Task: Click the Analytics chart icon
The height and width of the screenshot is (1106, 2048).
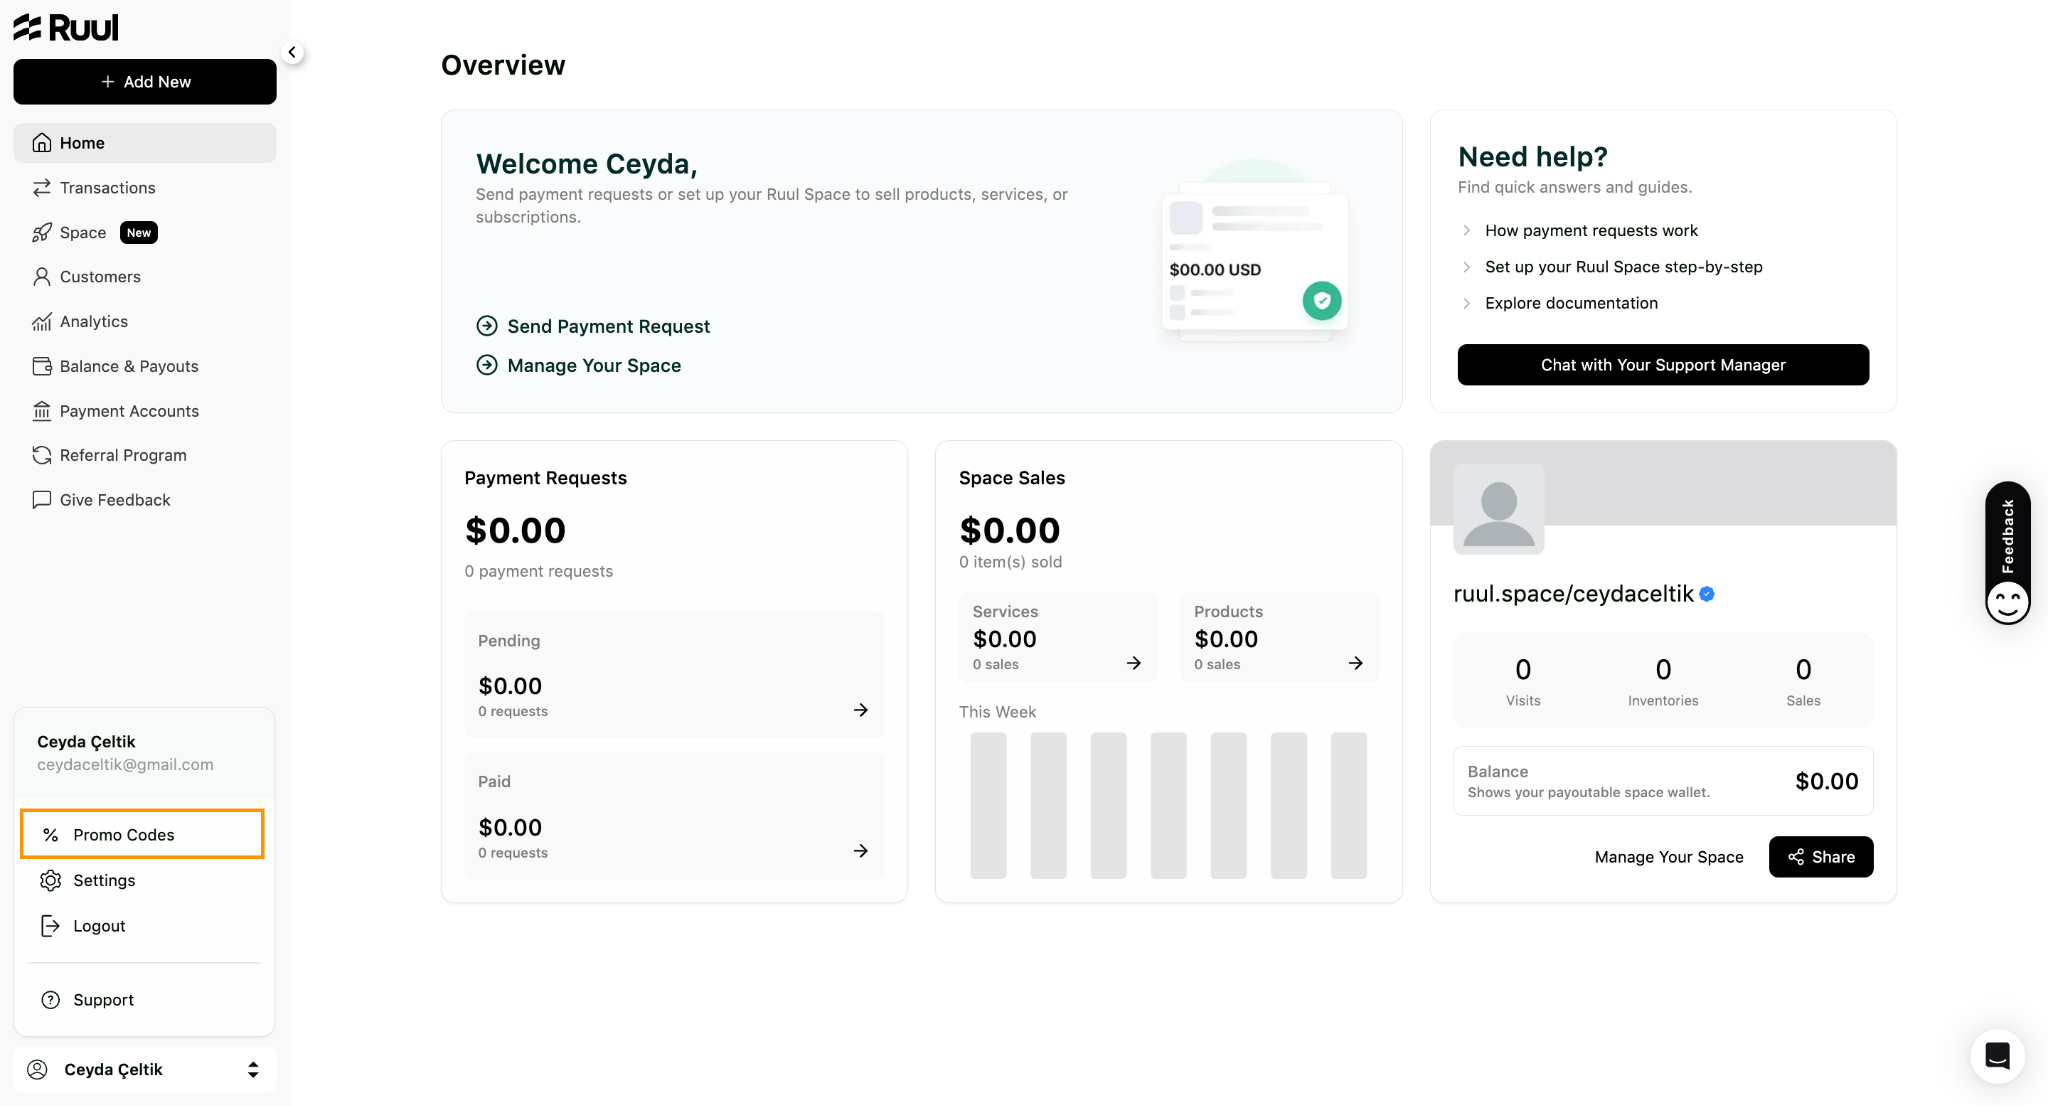Action: coord(42,322)
